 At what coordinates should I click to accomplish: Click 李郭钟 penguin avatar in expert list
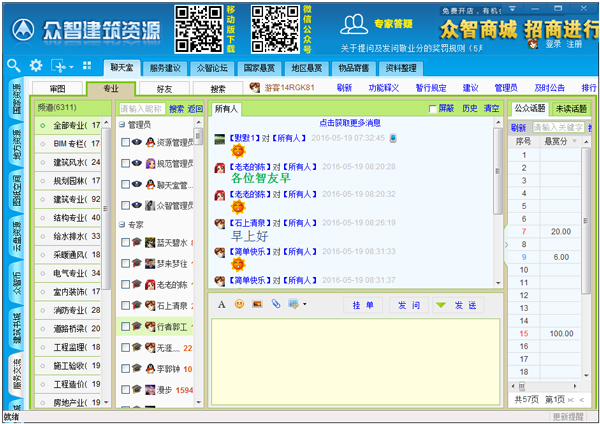(x=150, y=369)
